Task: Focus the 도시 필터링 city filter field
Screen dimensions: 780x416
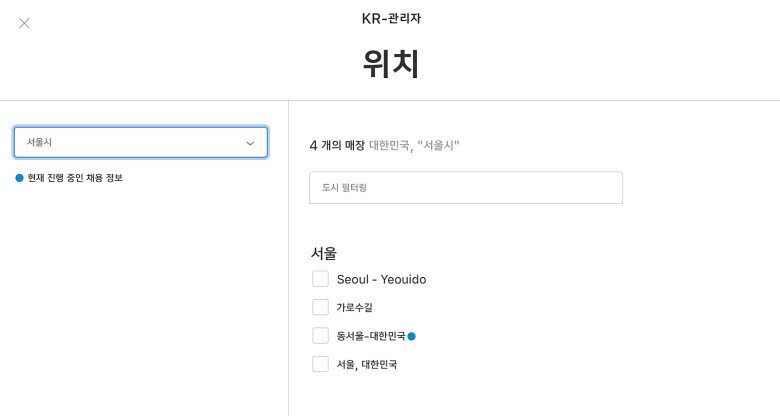Action: 465,188
